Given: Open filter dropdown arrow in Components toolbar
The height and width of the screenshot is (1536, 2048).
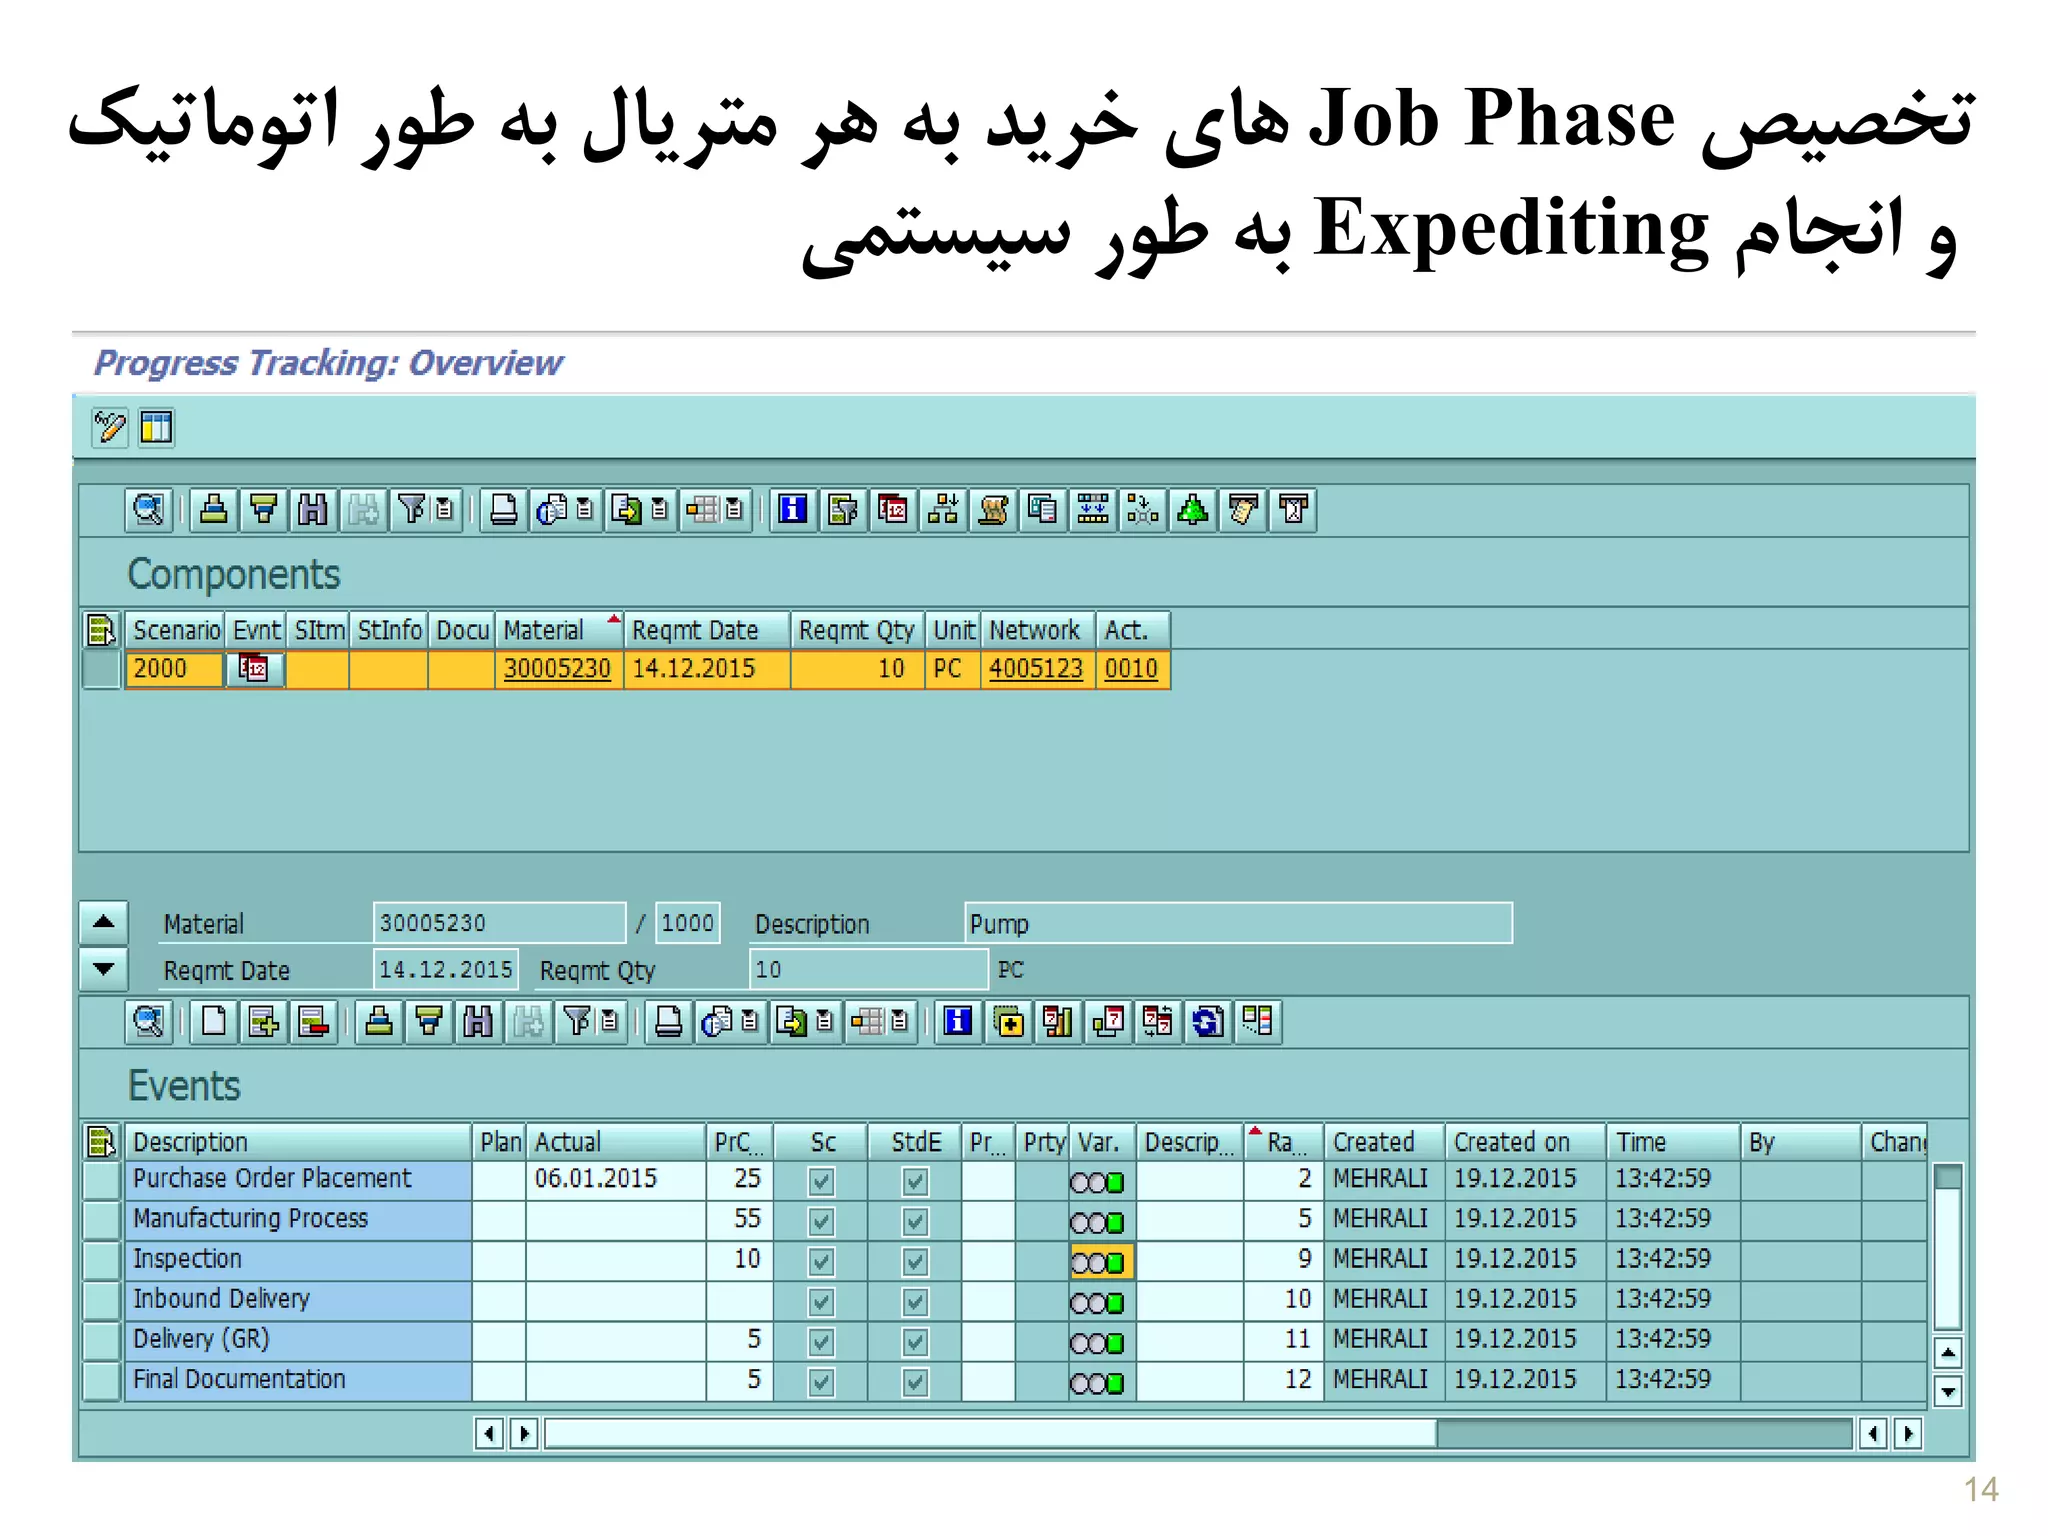Looking at the screenshot, I should (x=445, y=510).
